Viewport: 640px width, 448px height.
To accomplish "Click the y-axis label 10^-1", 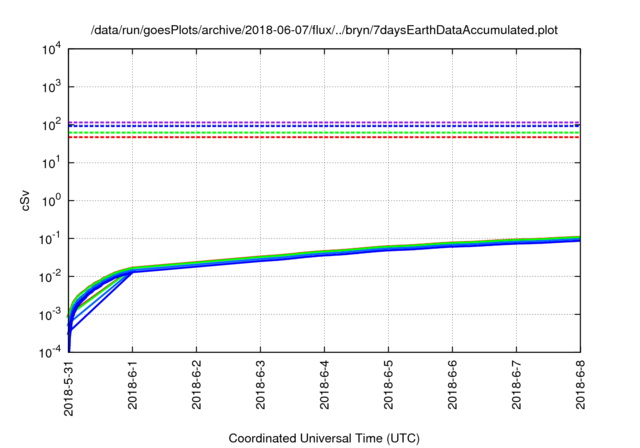I will click(x=50, y=238).
